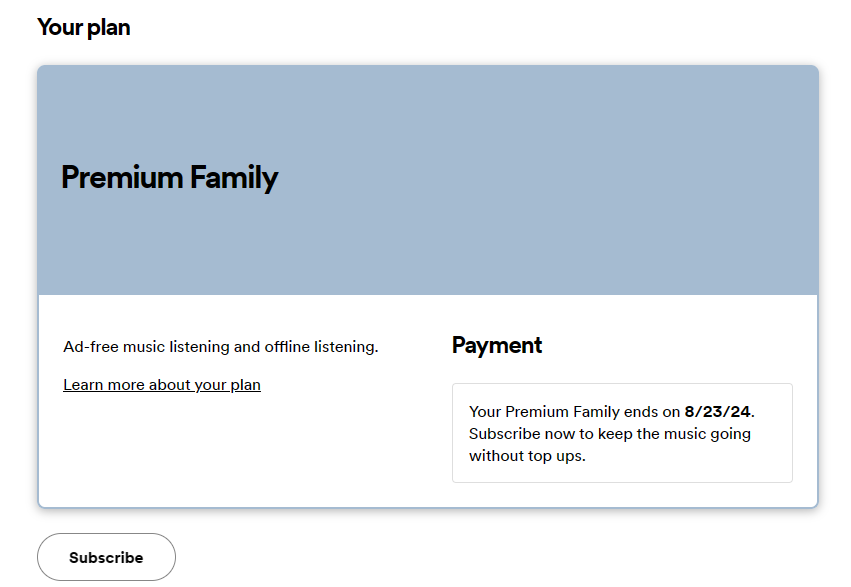Click the Your plan heading
851x587 pixels.
click(83, 27)
